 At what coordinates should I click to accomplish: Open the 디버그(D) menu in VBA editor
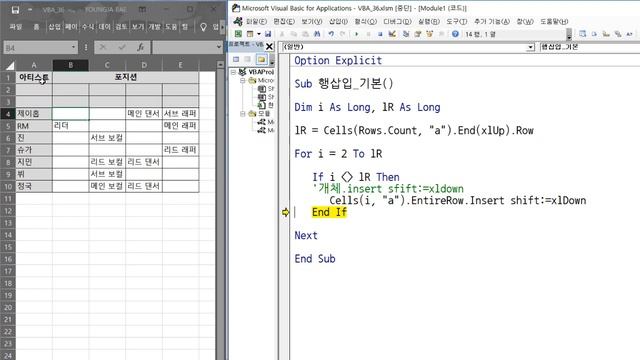click(397, 21)
